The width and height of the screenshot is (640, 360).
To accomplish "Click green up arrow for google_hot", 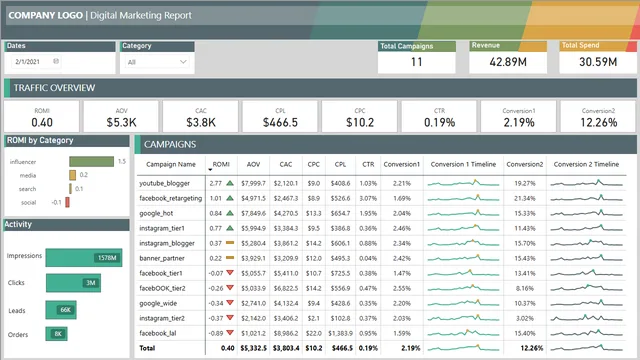I will coord(230,213).
